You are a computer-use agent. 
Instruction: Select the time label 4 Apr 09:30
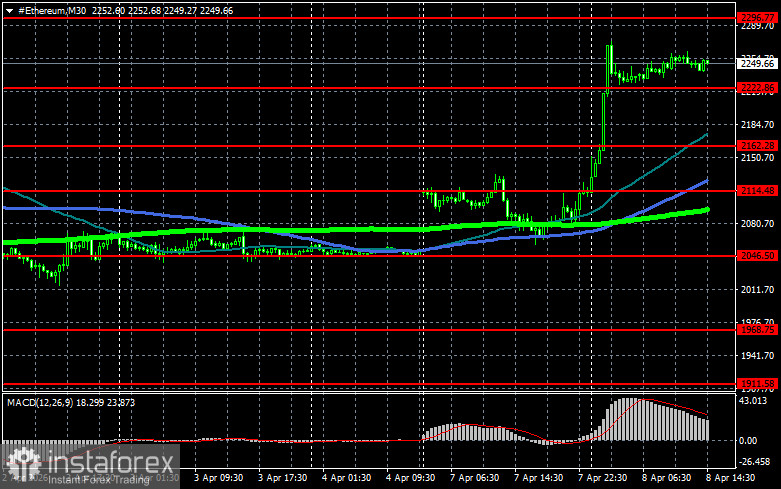(410, 478)
